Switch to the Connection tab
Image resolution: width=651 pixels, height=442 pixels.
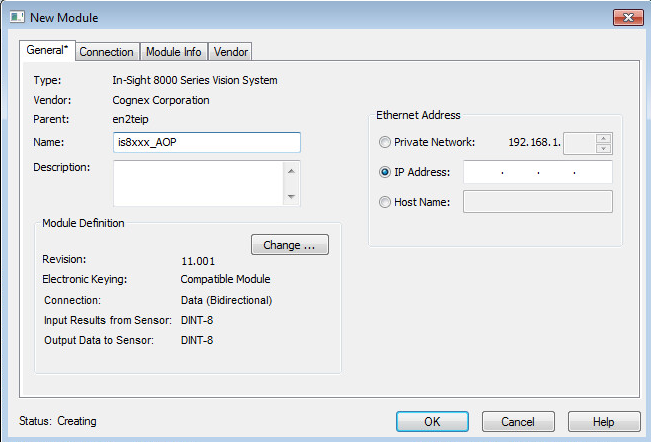[106, 52]
